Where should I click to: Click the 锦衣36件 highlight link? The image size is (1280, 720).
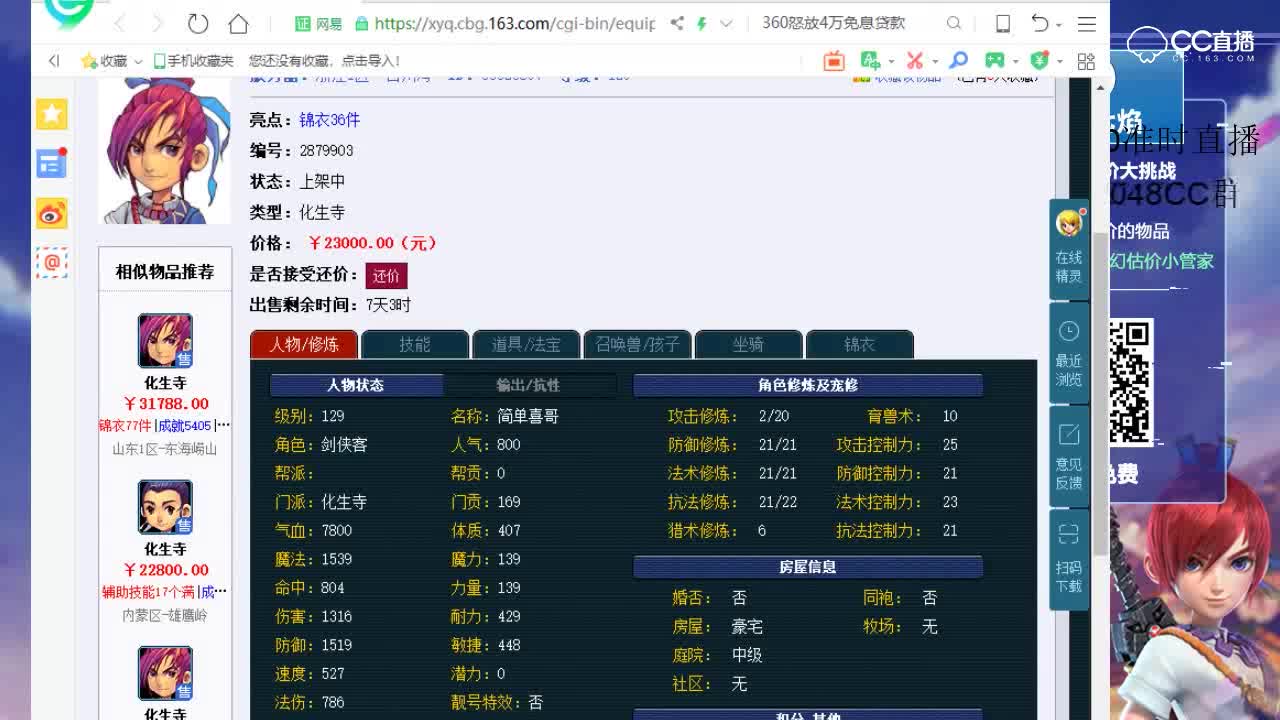(x=329, y=120)
